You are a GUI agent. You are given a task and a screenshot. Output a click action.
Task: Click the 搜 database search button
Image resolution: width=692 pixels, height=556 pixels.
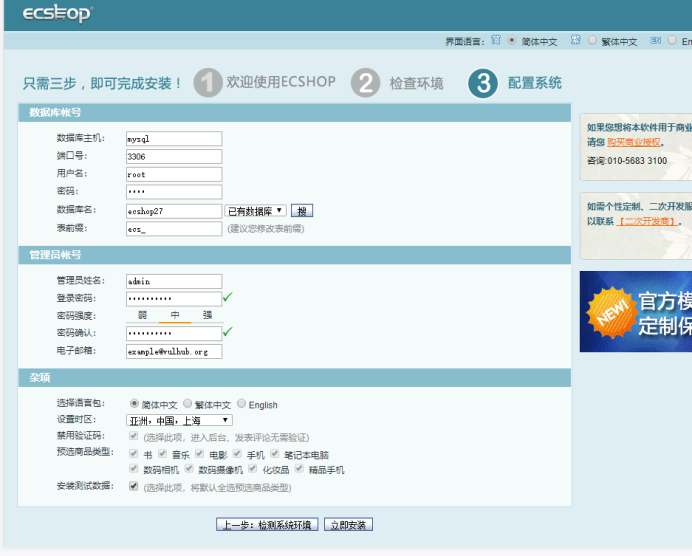[x=302, y=211]
